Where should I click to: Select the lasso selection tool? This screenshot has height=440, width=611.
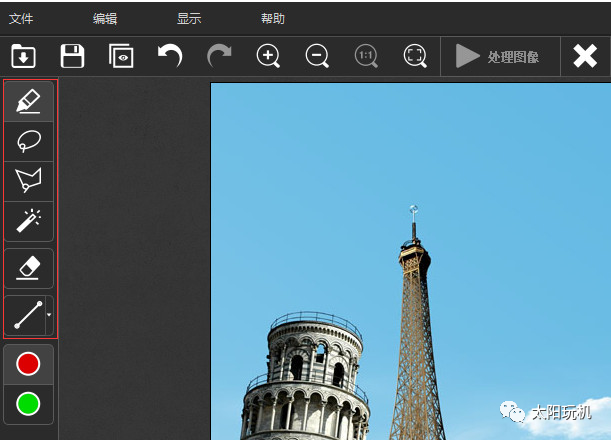pos(29,141)
